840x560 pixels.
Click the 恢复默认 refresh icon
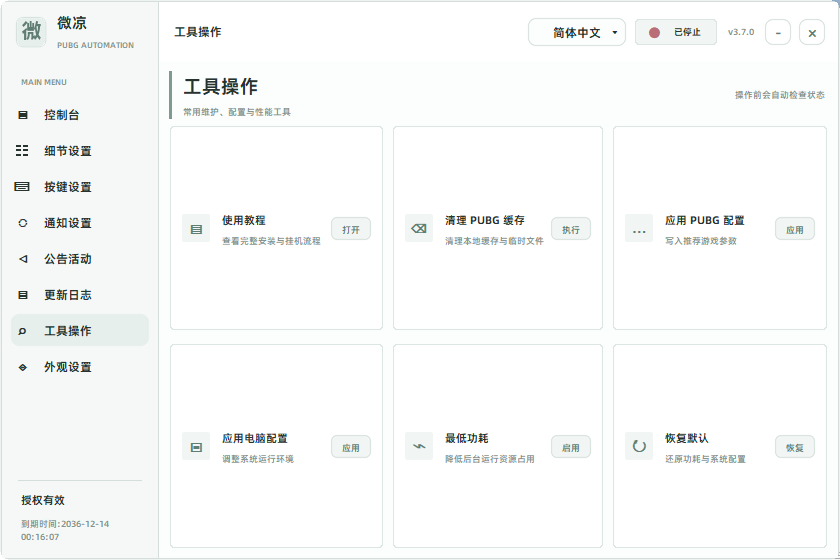[x=639, y=447]
